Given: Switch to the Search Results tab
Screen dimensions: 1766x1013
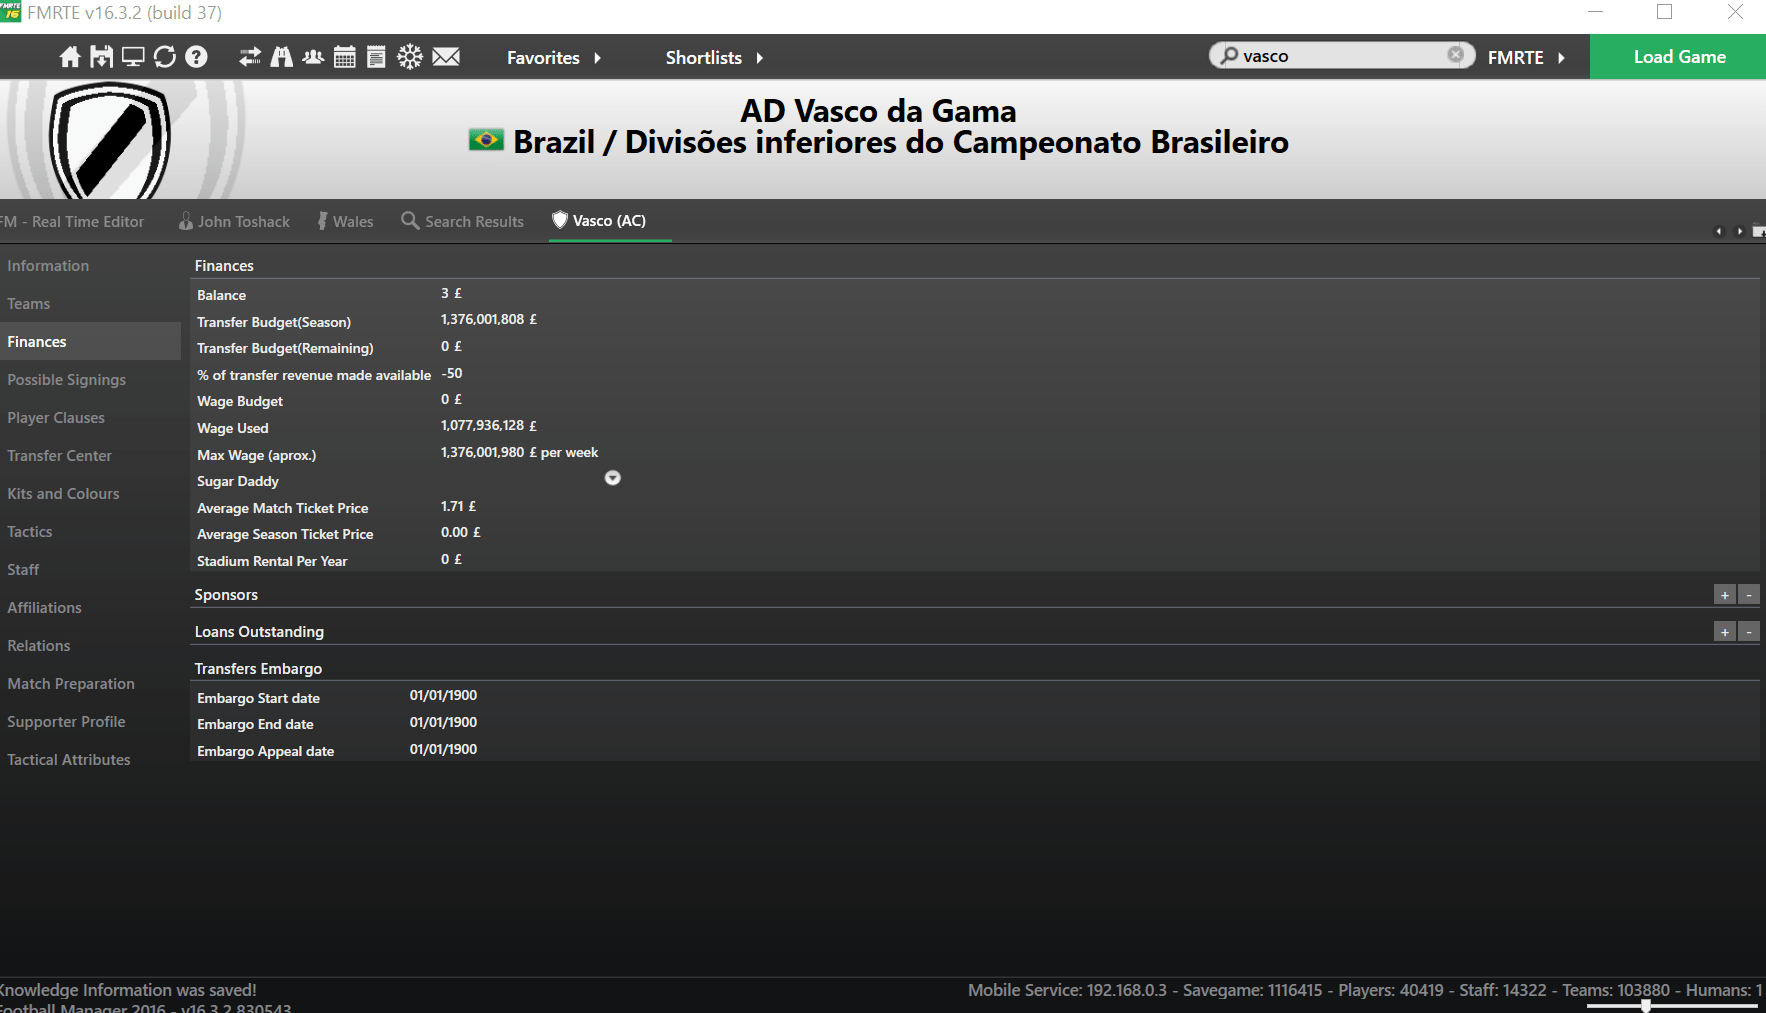Looking at the screenshot, I should coord(463,221).
